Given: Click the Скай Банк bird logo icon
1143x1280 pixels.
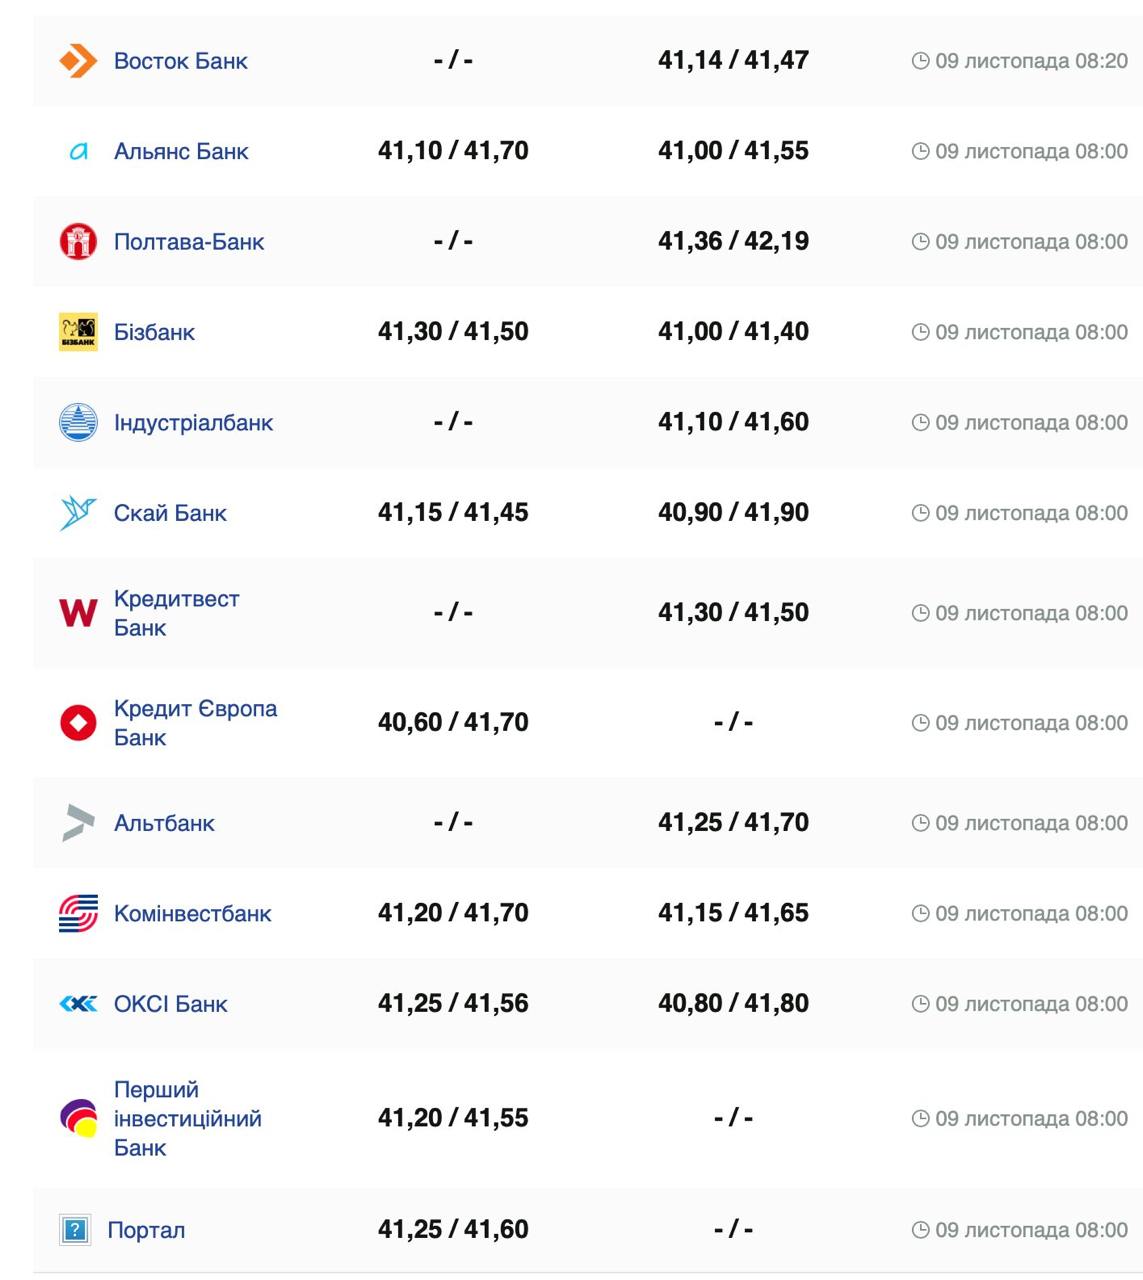Looking at the screenshot, I should (78, 513).
